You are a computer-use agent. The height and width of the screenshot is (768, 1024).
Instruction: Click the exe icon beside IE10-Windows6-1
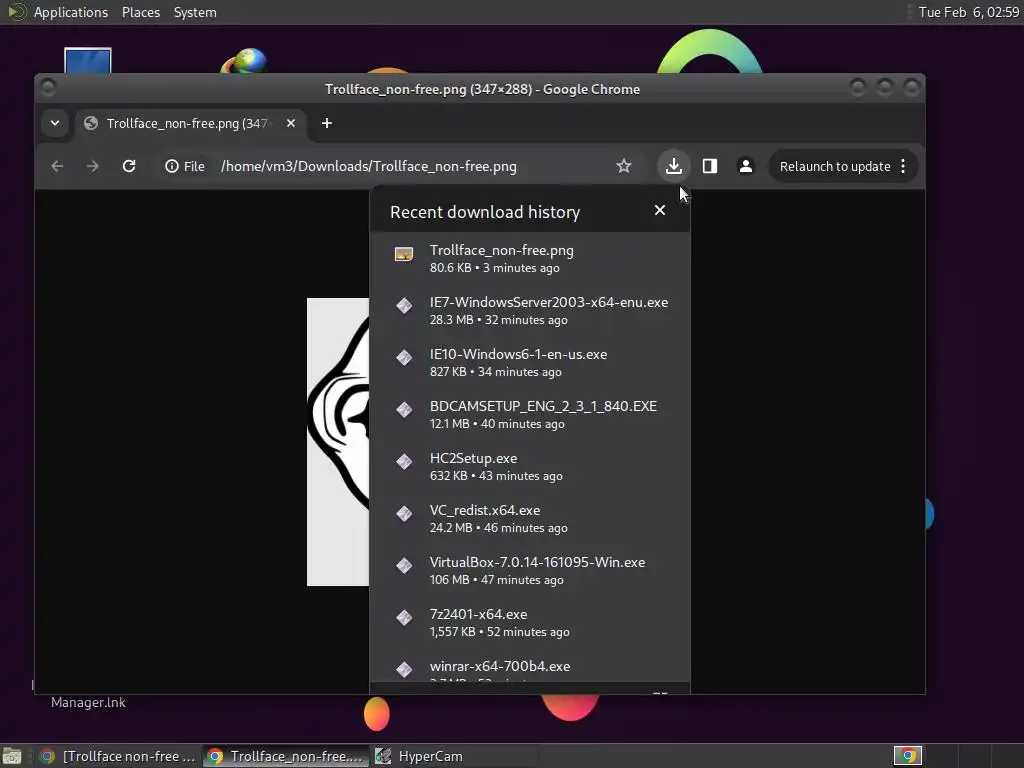click(x=404, y=357)
